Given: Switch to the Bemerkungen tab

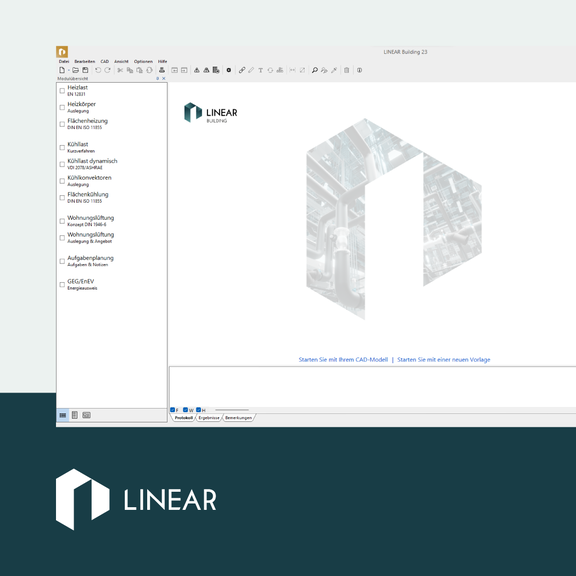Looking at the screenshot, I should 238,418.
